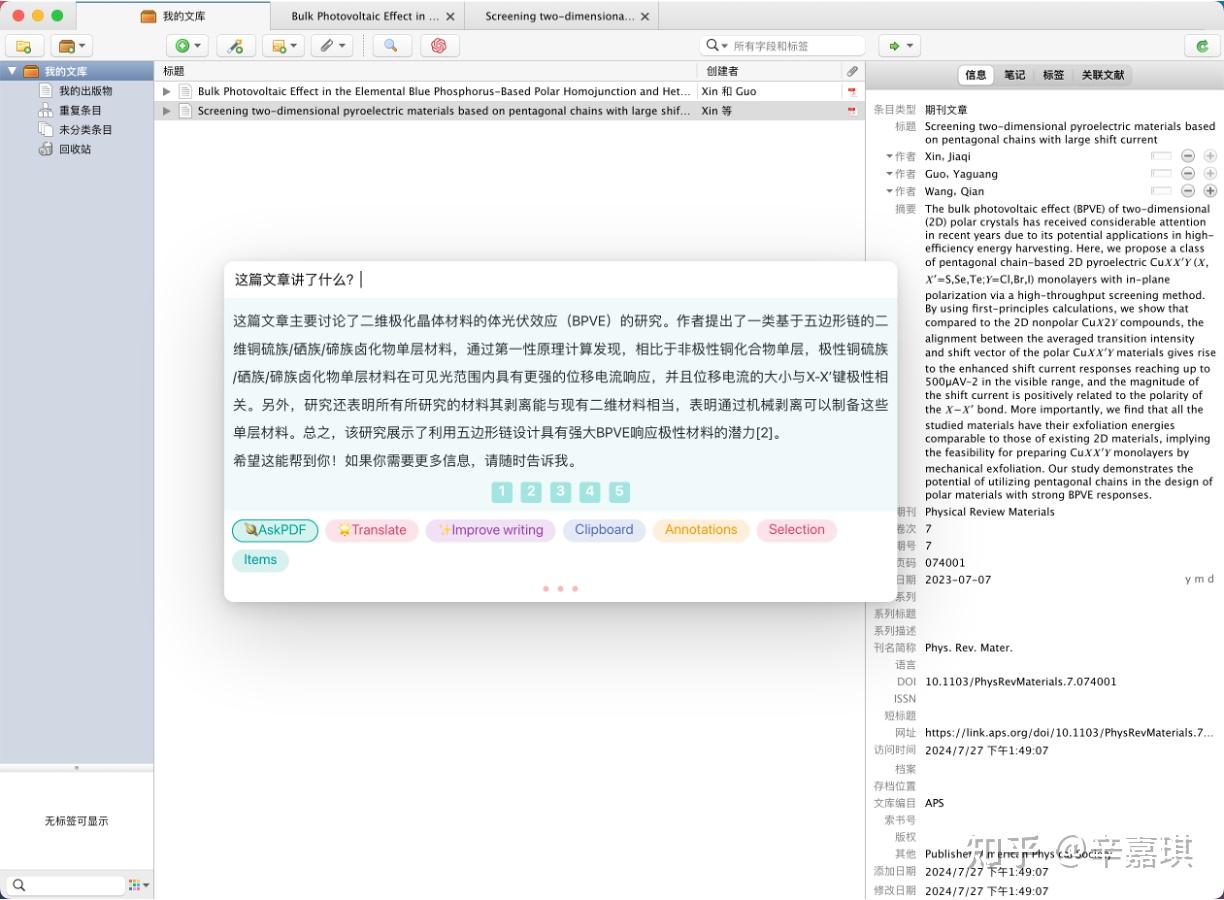Image resolution: width=1224 pixels, height=900 pixels.
Task: Click the tag filter search box
Action: click(65, 885)
